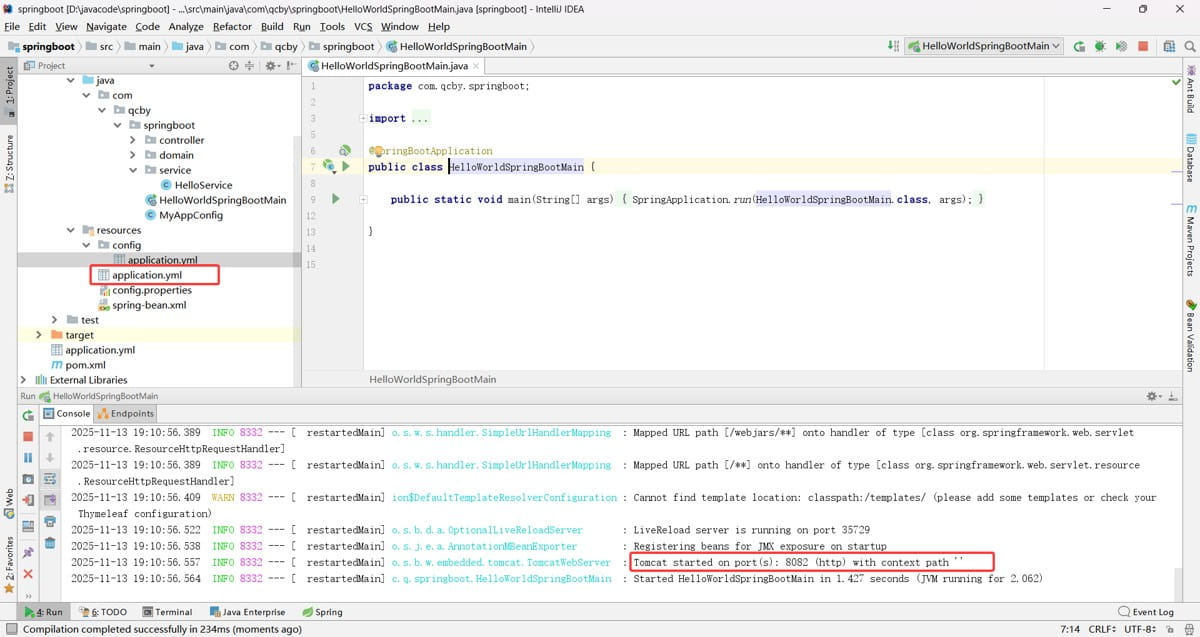The width and height of the screenshot is (1200, 637).
Task: Rerun HelloWorldSpringBootMain from top toolbar
Action: pos(1079,46)
